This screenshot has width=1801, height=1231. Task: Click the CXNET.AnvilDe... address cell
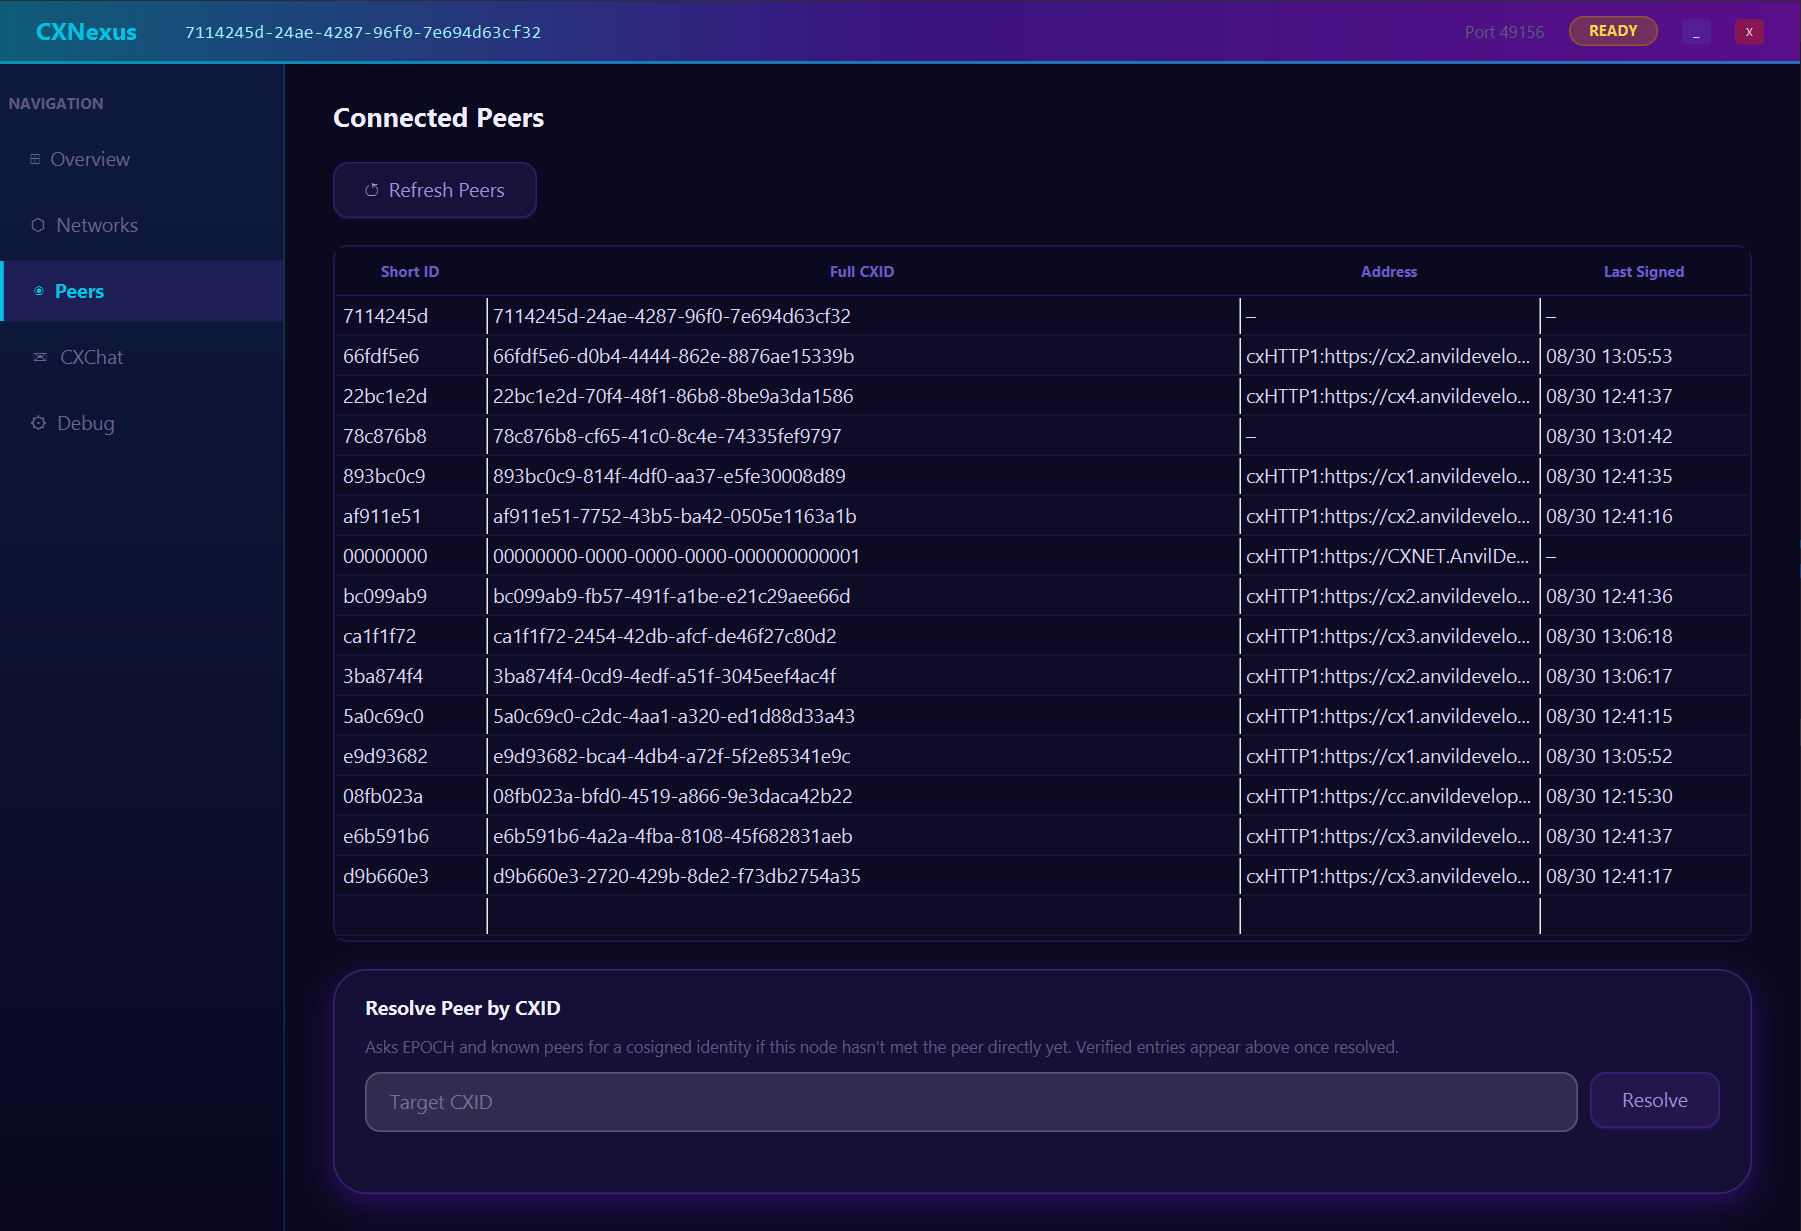coord(1389,556)
